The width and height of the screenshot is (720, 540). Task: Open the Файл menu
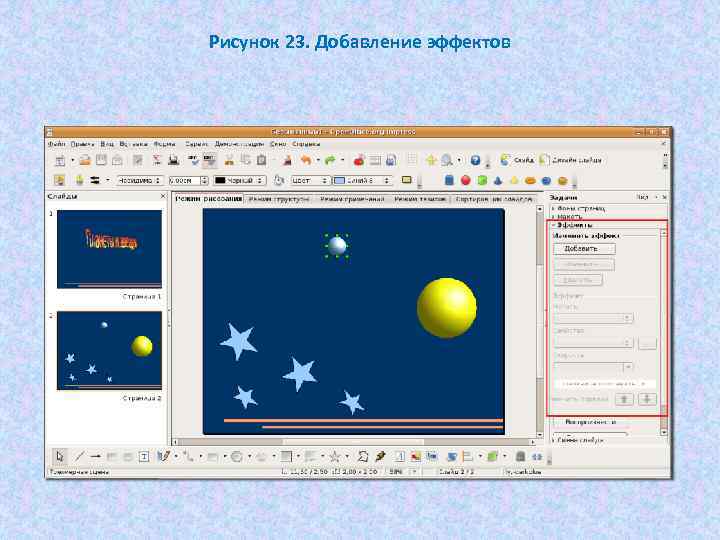57,144
